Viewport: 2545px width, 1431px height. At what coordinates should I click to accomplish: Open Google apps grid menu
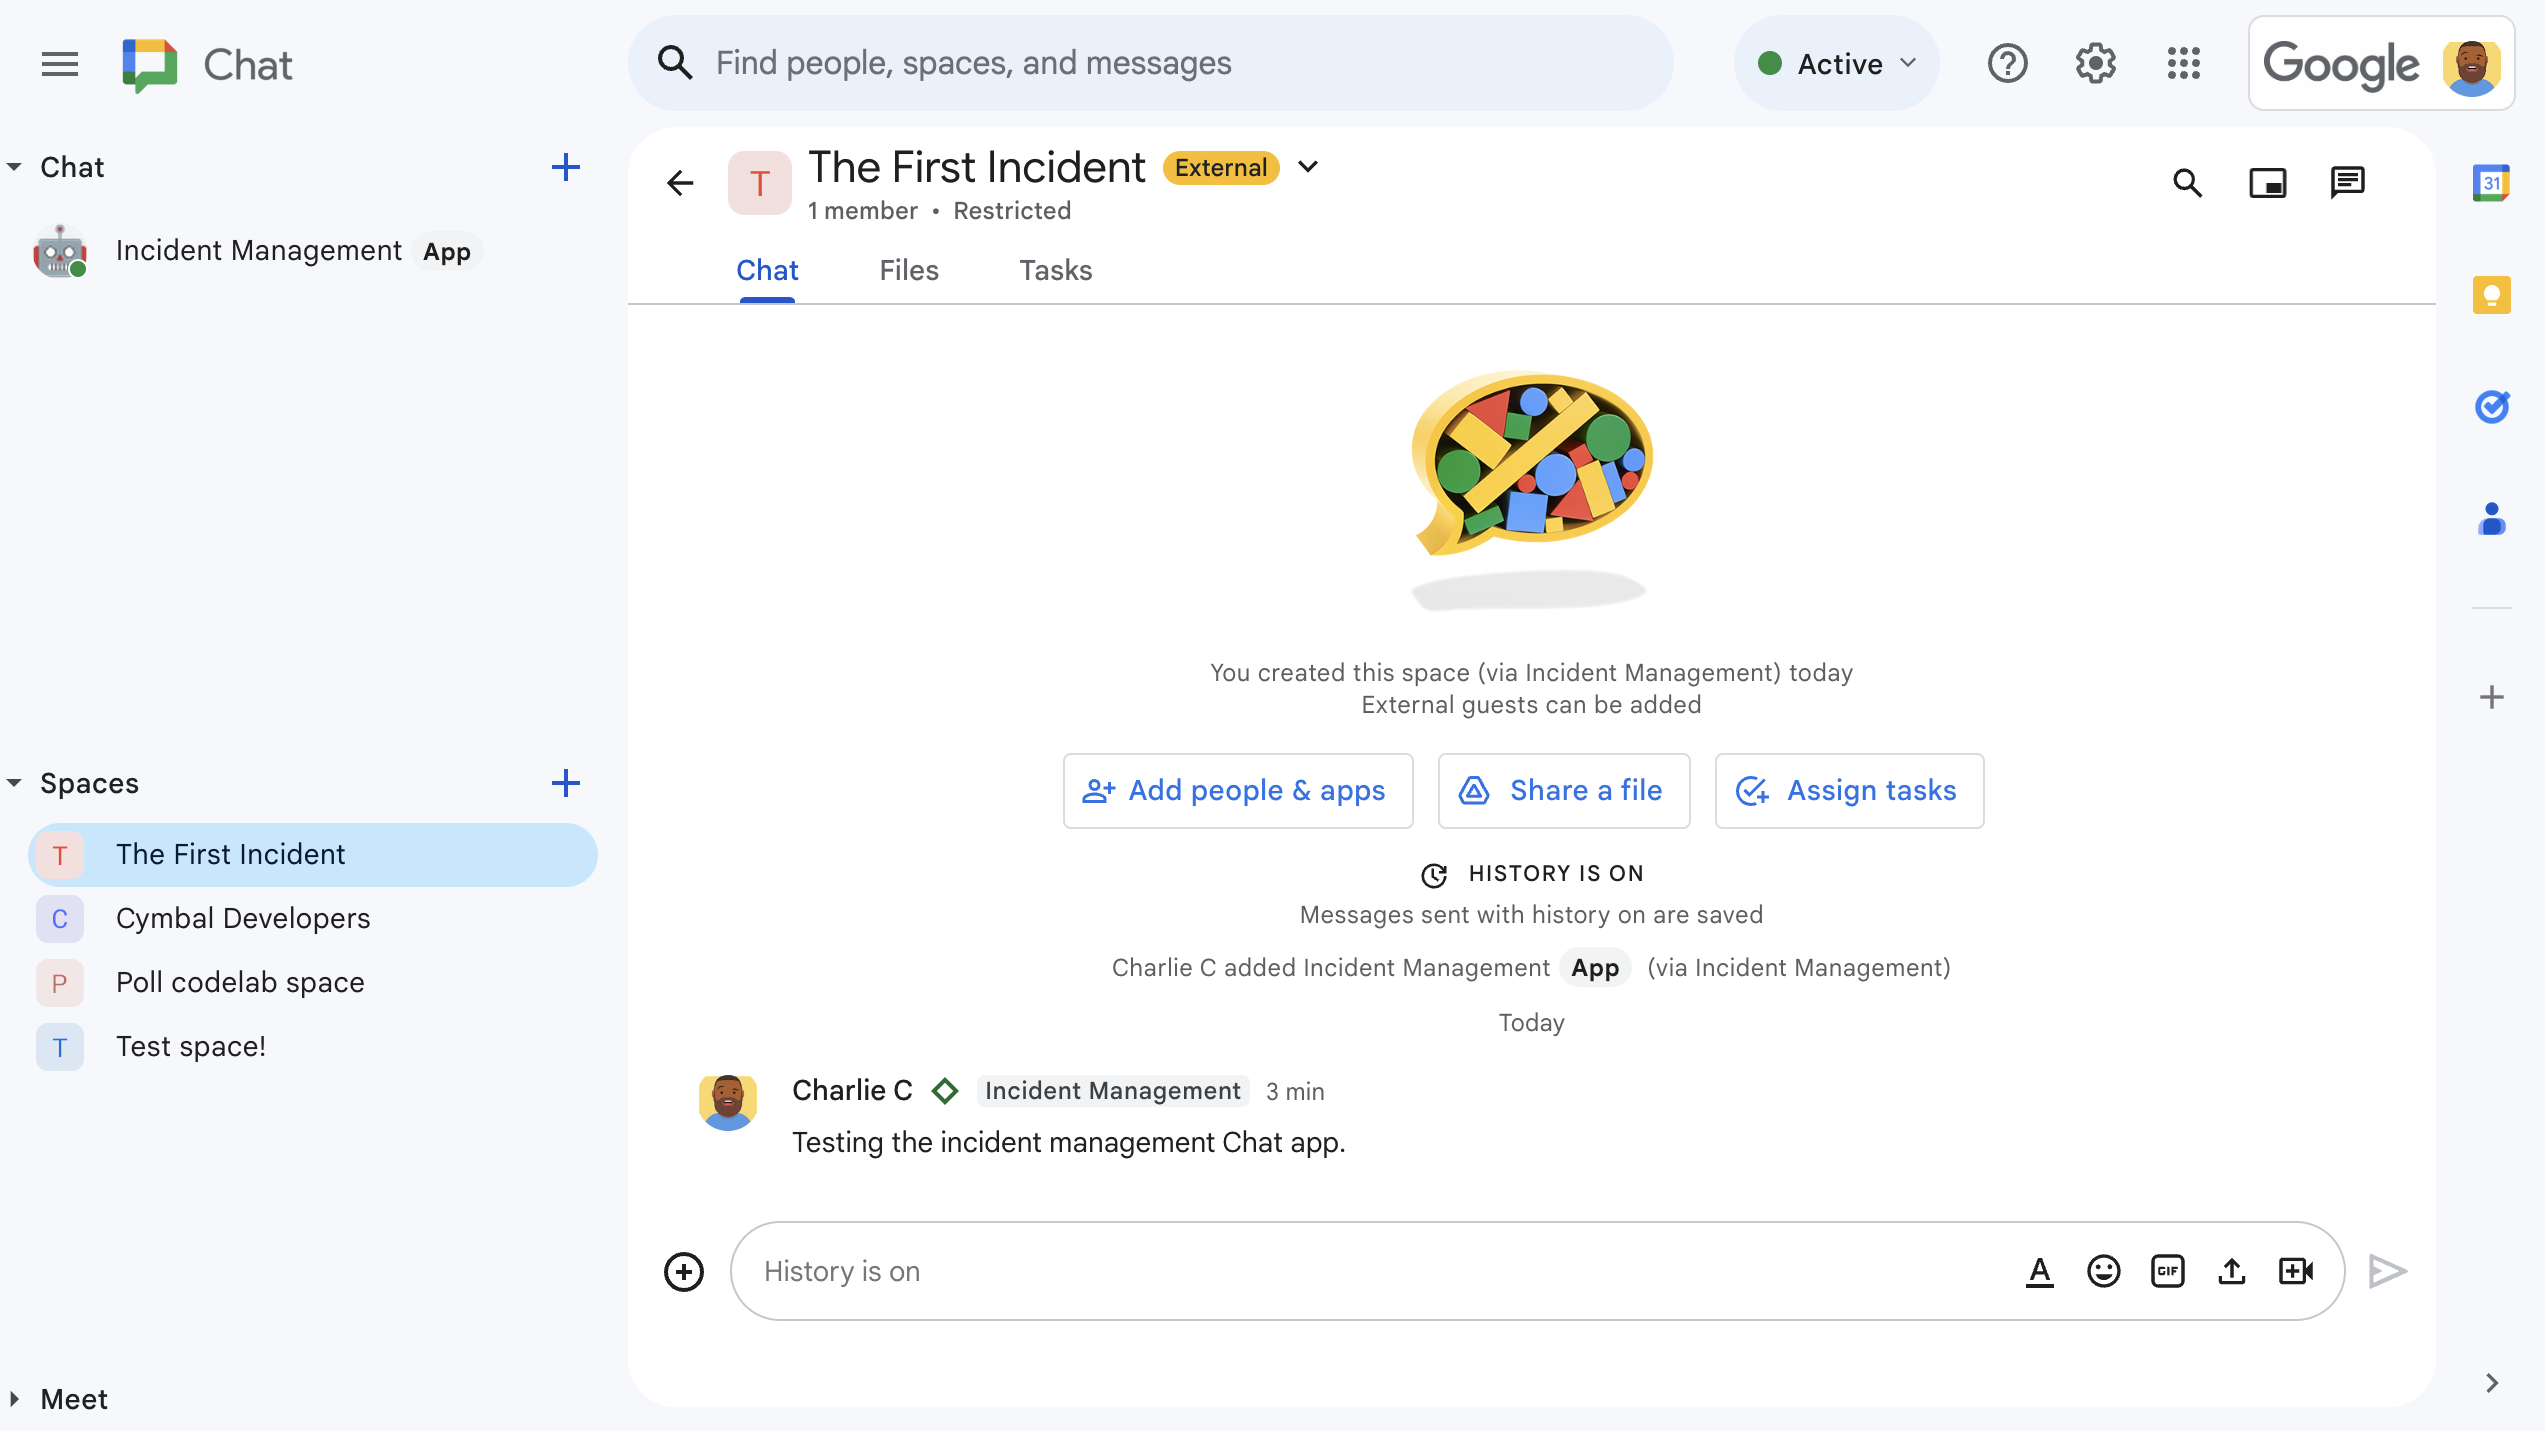[x=2185, y=63]
